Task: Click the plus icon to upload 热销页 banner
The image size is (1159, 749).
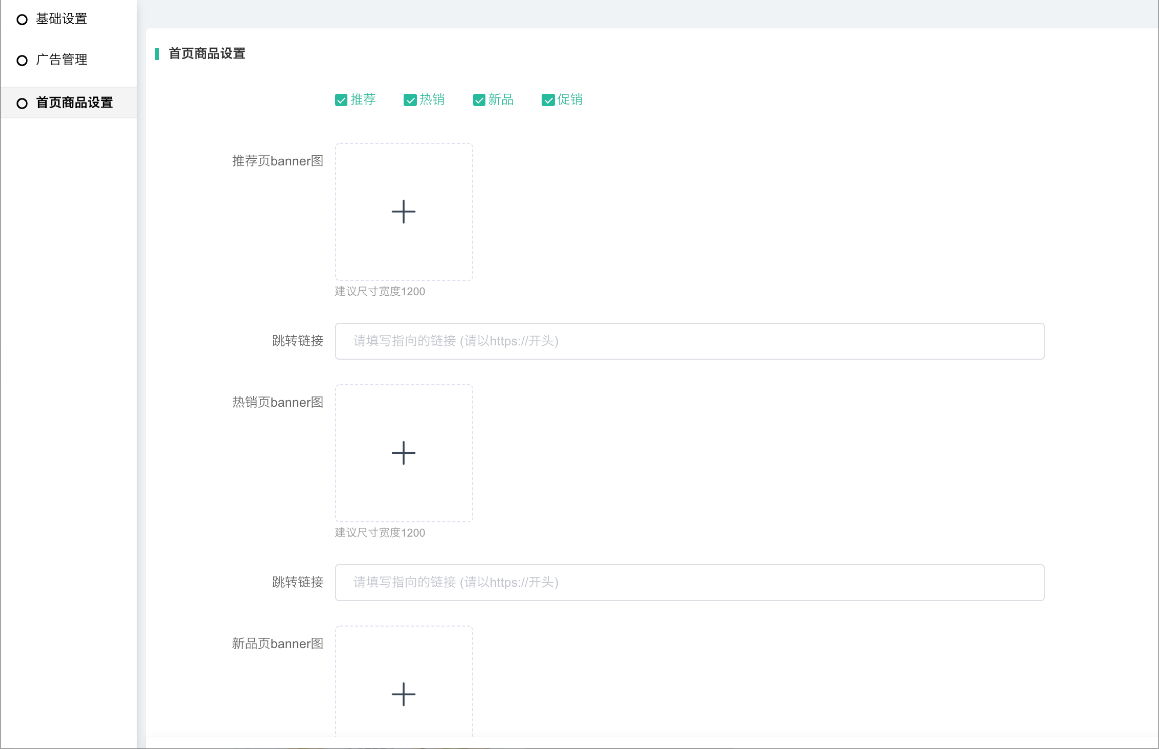Action: (x=403, y=453)
